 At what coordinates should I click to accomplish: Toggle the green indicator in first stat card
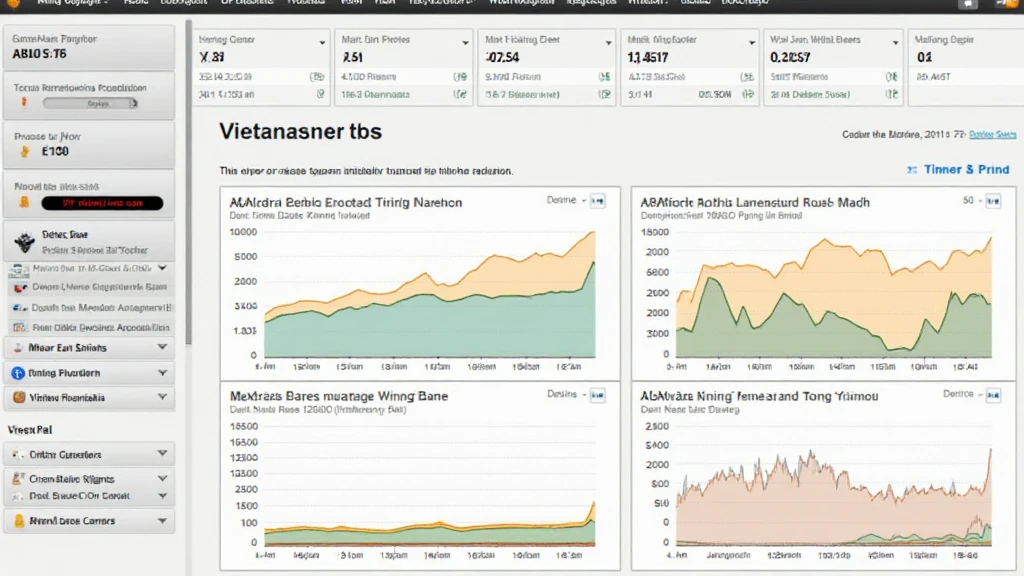(x=320, y=76)
